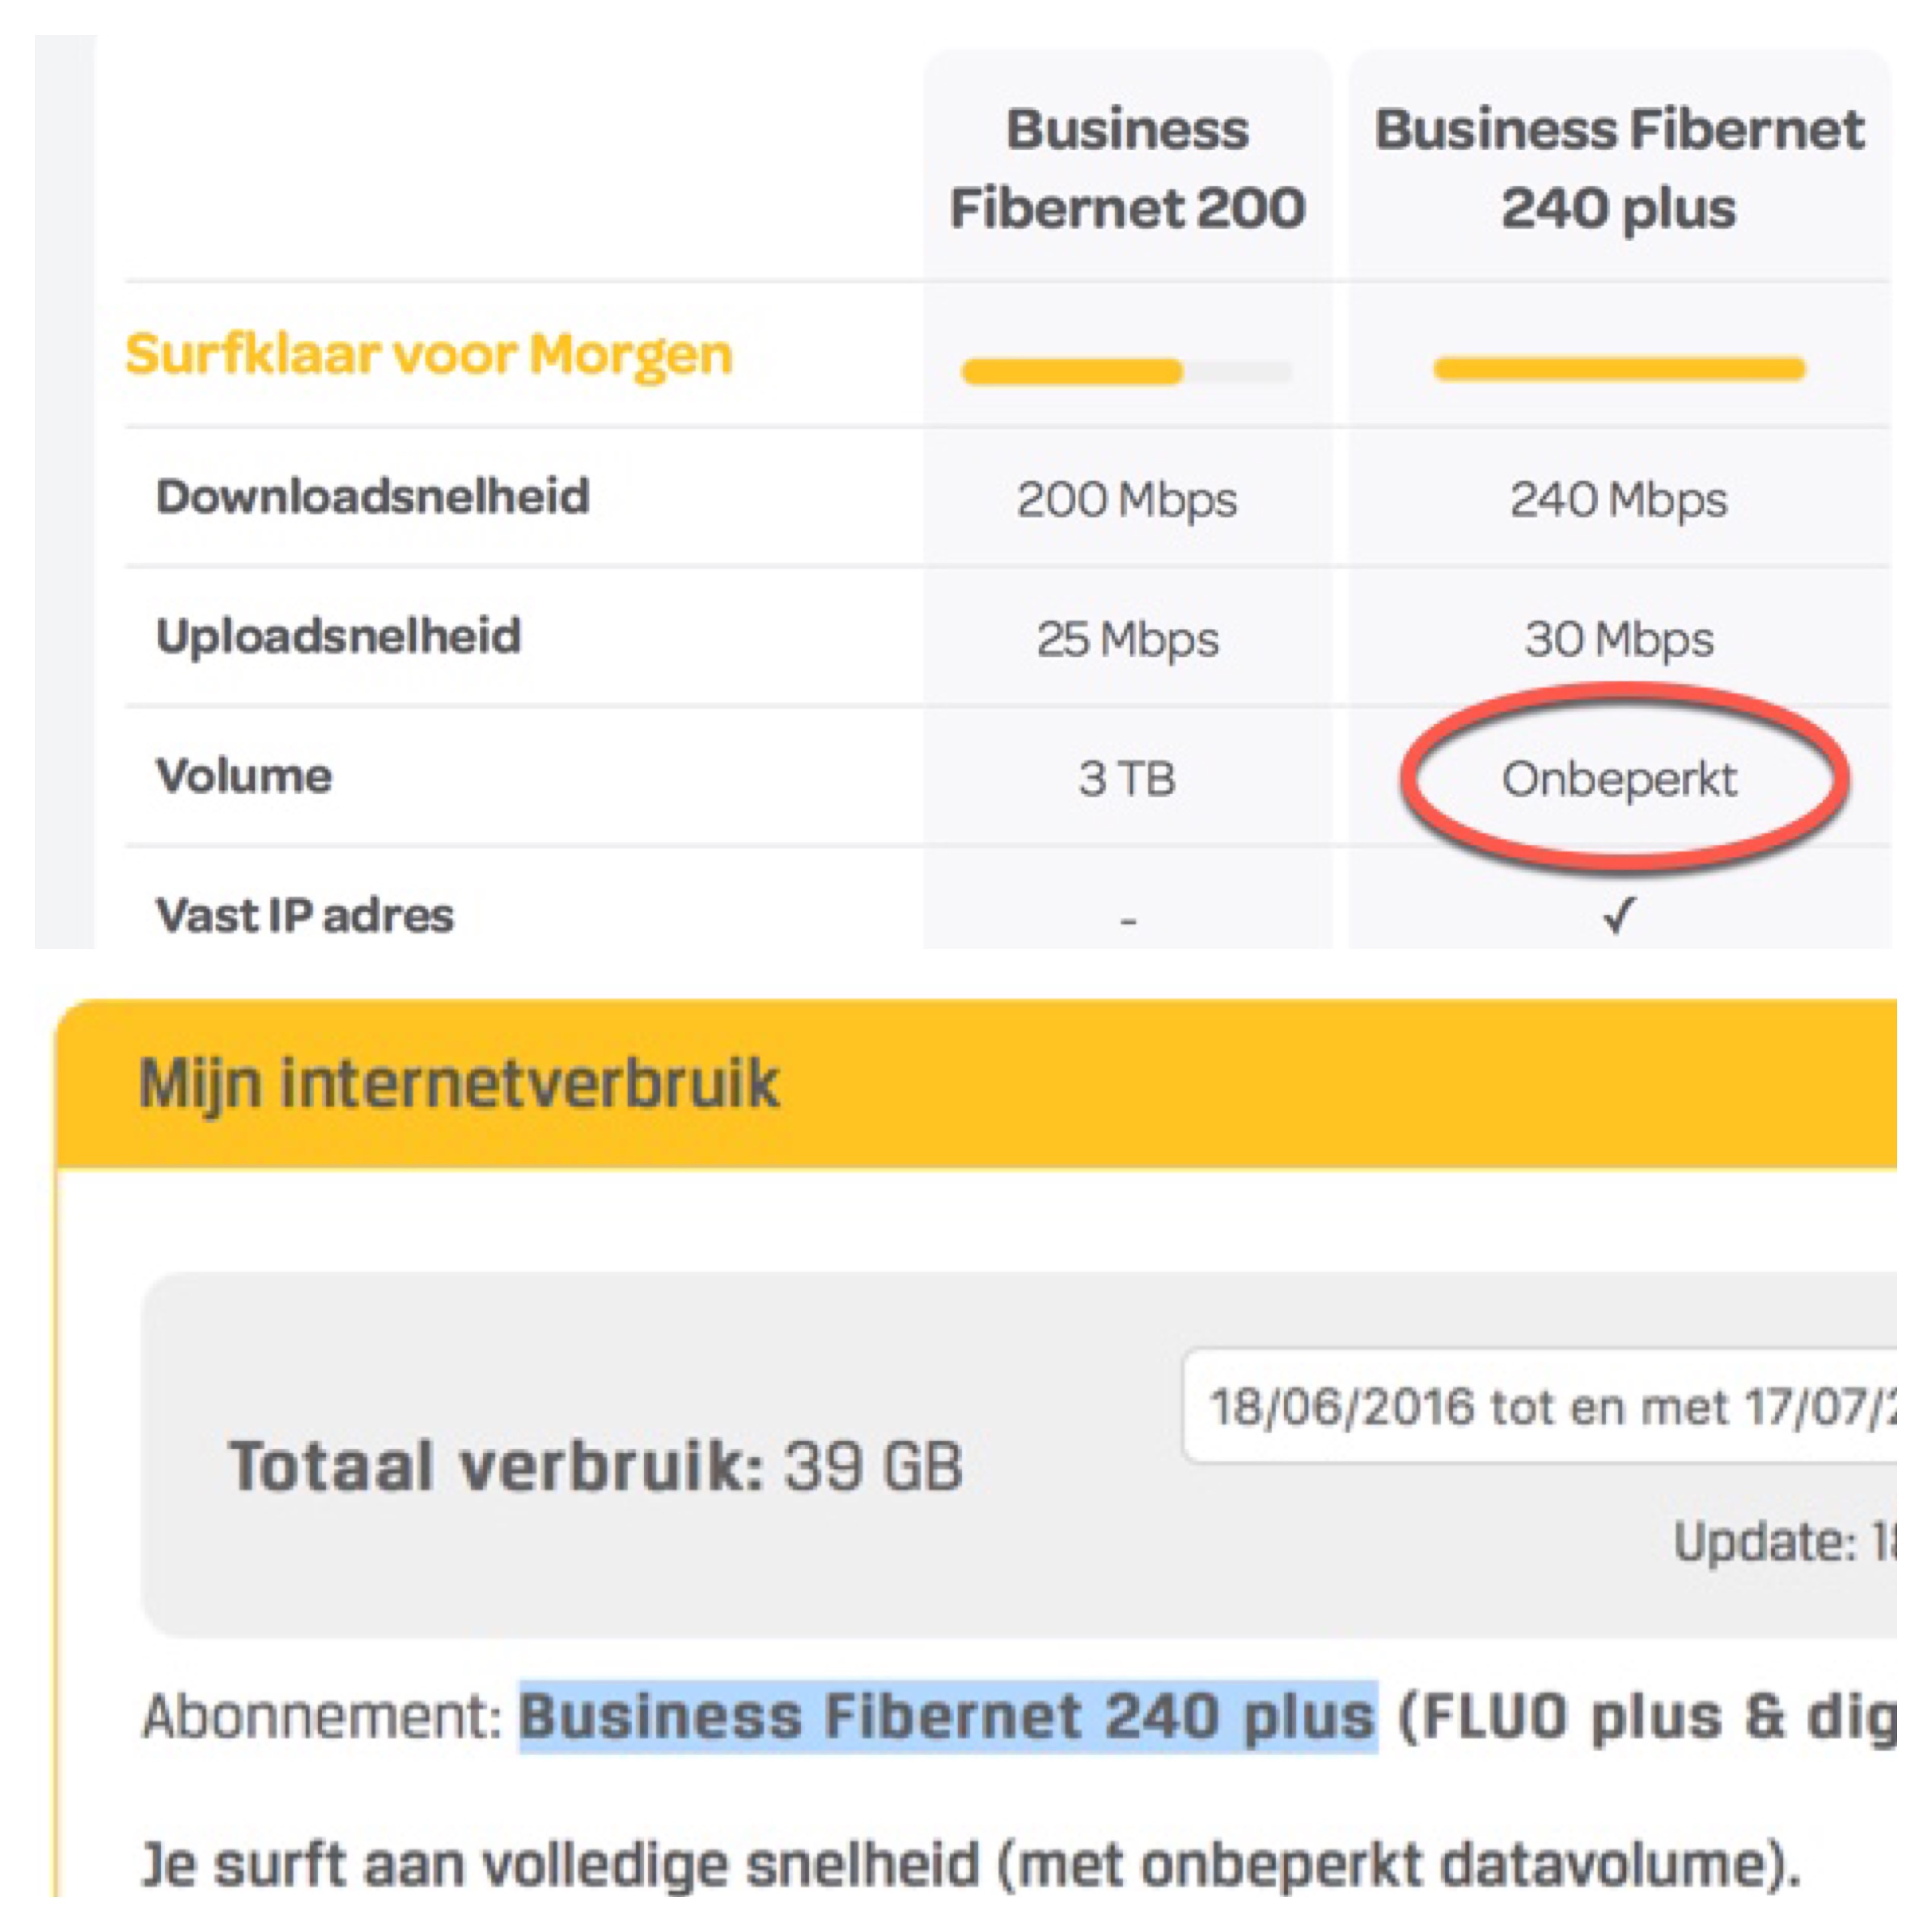
Task: Click the Business Fibernet 200 column header
Action: click(x=1127, y=168)
